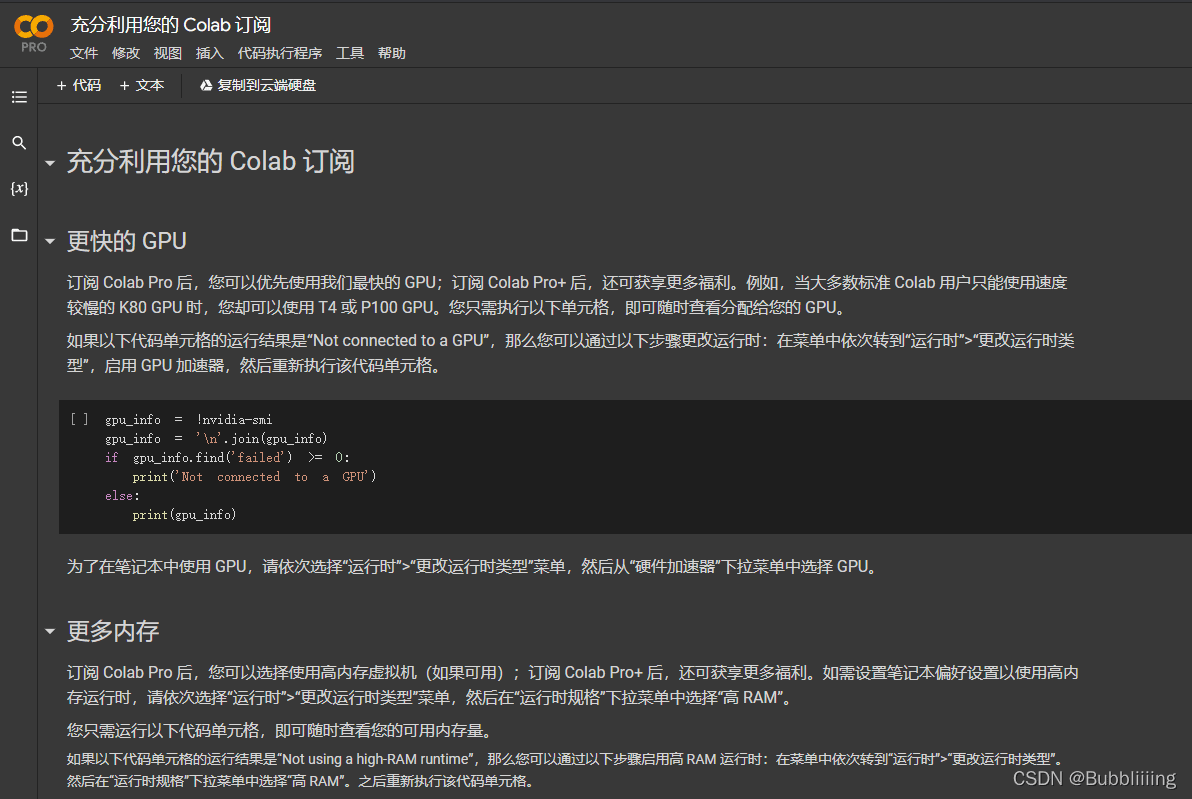Open the variables {x} panel

(x=19, y=189)
